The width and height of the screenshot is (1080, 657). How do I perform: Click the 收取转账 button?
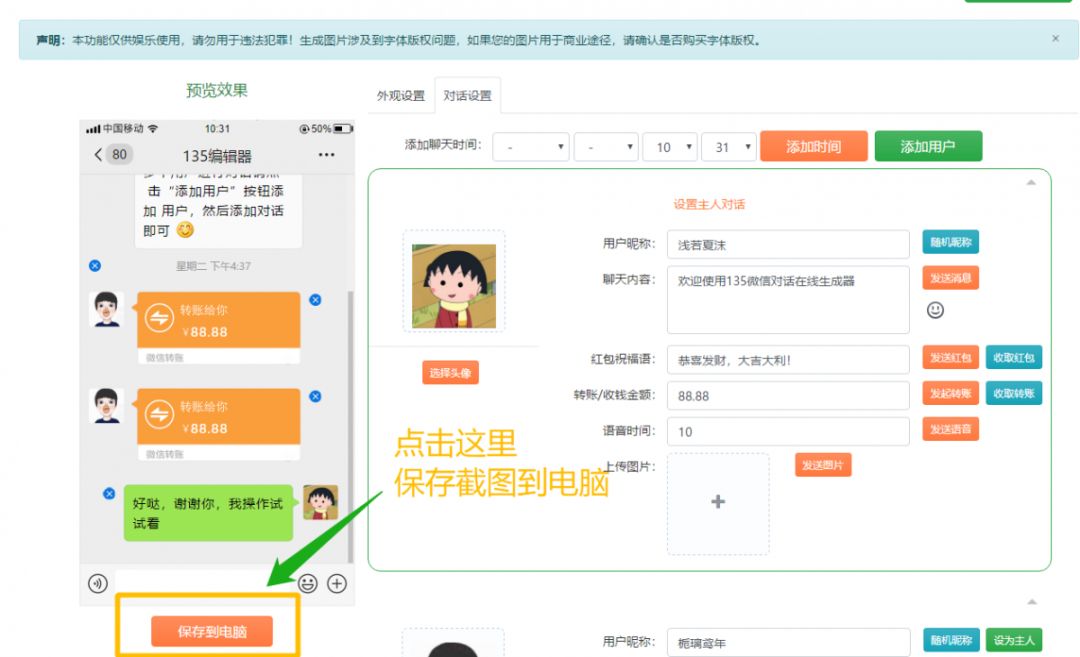1014,393
